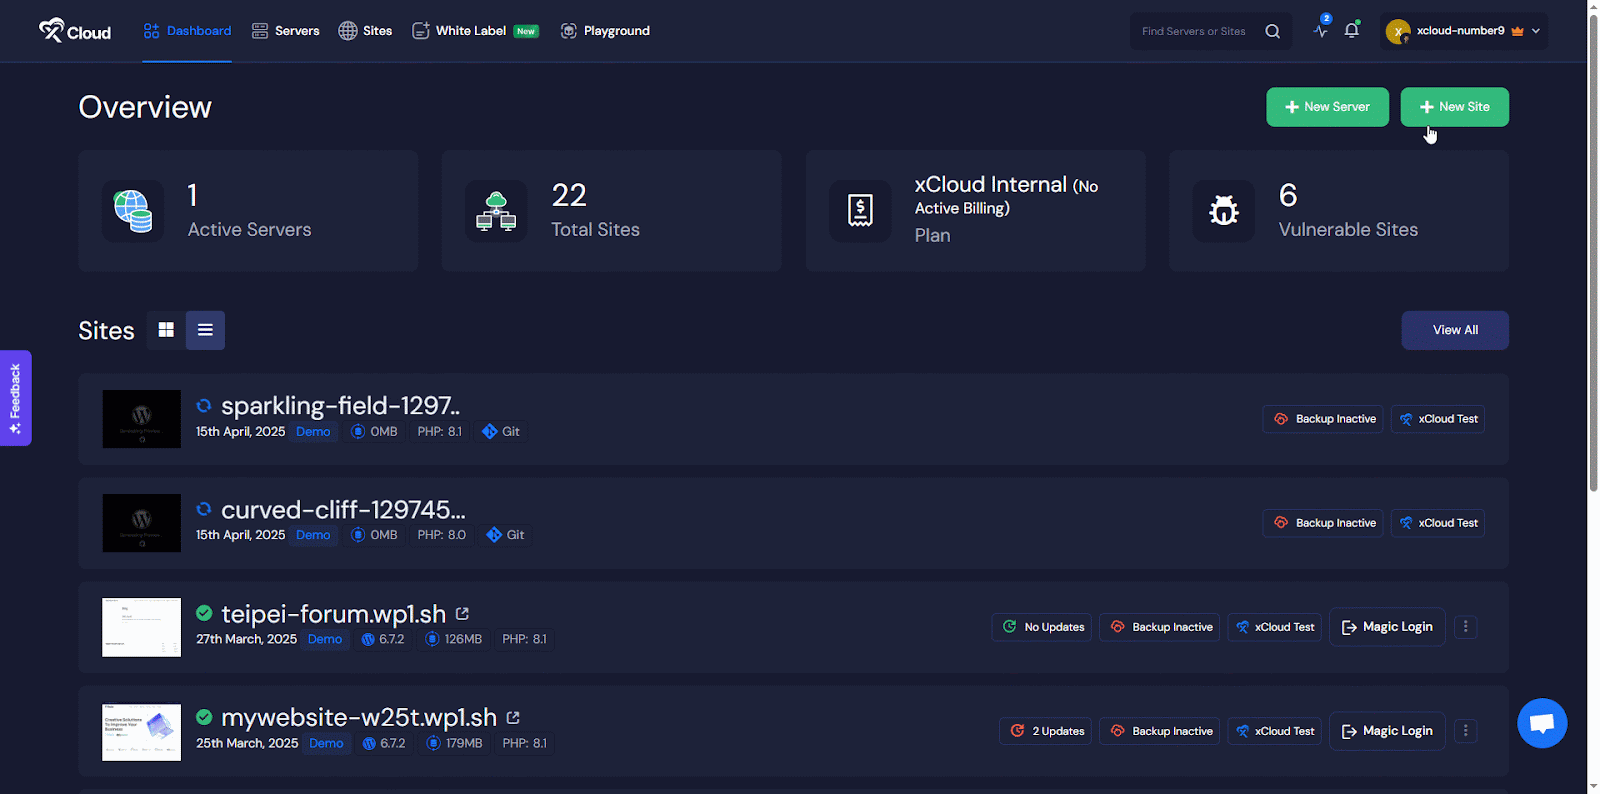Click 2 Updates on mywebsite-w25t
Viewport: 1600px width, 794px height.
coord(1046,731)
